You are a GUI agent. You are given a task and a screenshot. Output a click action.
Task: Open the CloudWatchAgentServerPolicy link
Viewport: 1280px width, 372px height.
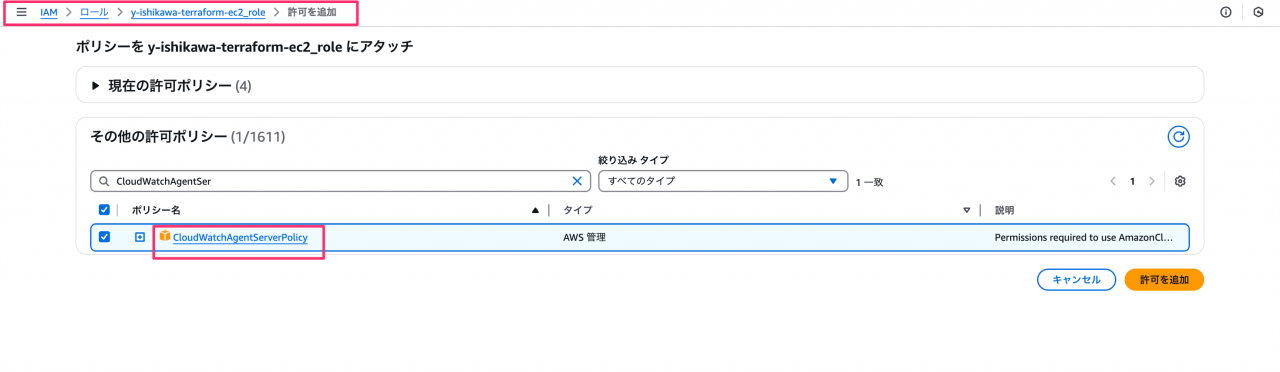tap(240, 237)
